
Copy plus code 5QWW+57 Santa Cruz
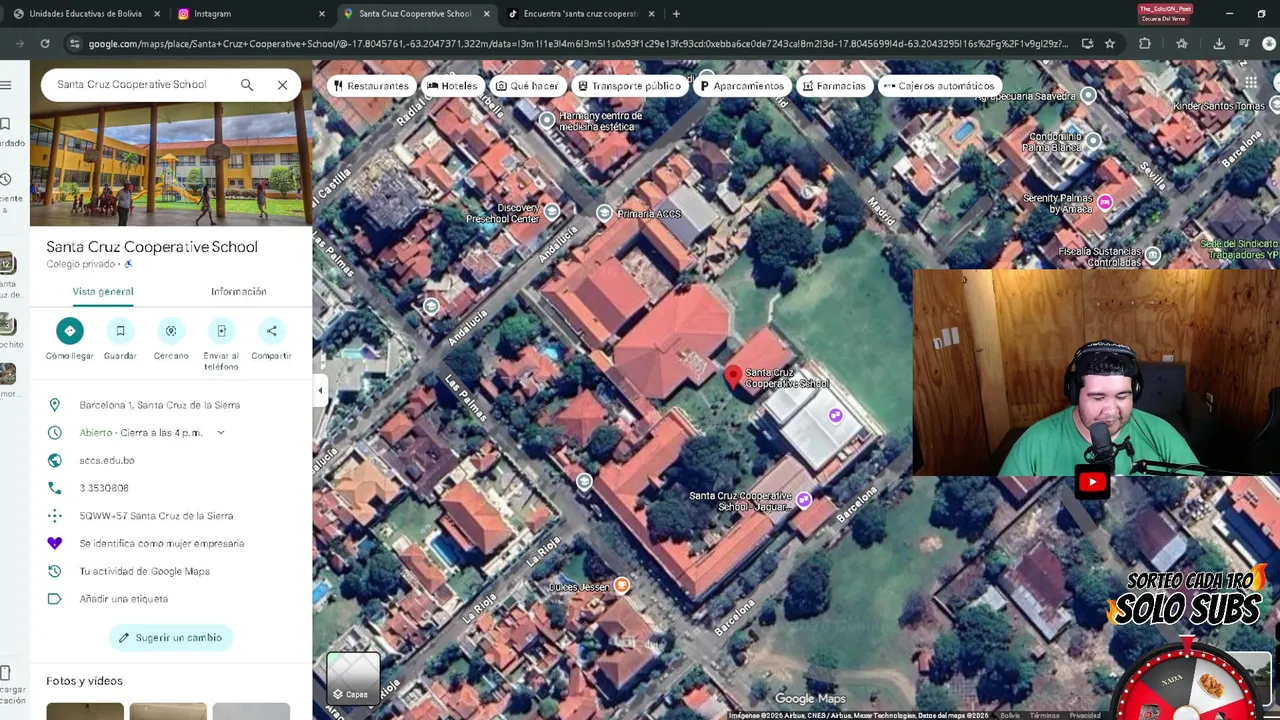point(156,516)
